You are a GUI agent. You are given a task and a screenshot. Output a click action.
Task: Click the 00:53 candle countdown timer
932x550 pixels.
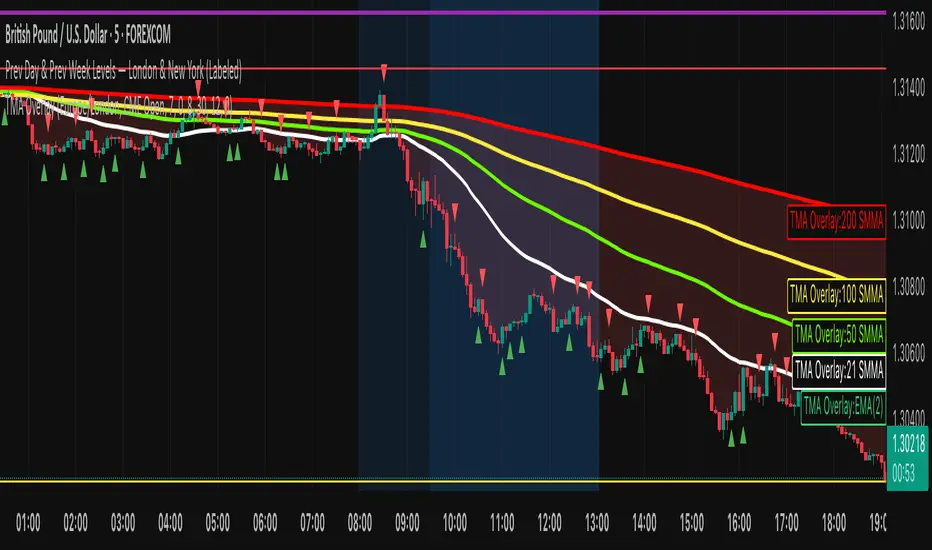coord(903,474)
